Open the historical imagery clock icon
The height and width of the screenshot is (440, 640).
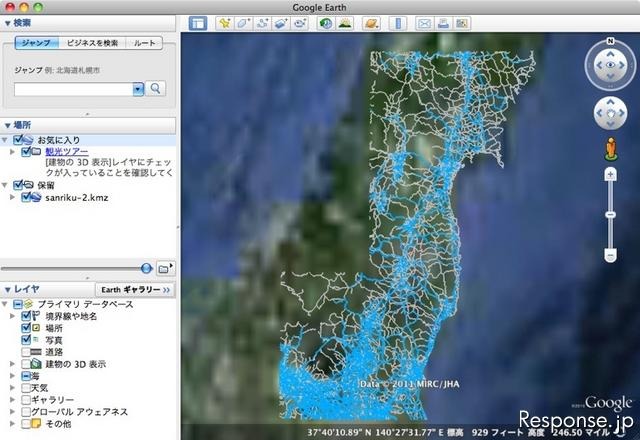[x=326, y=22]
